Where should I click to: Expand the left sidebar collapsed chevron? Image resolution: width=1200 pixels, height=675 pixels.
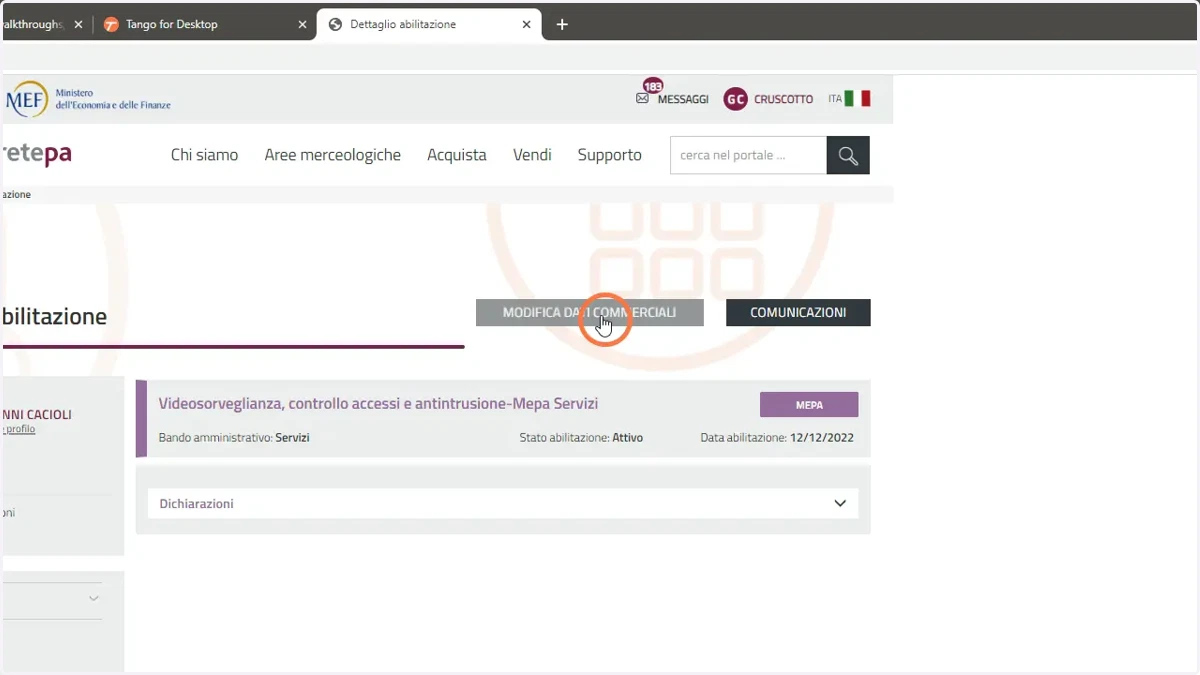point(94,598)
